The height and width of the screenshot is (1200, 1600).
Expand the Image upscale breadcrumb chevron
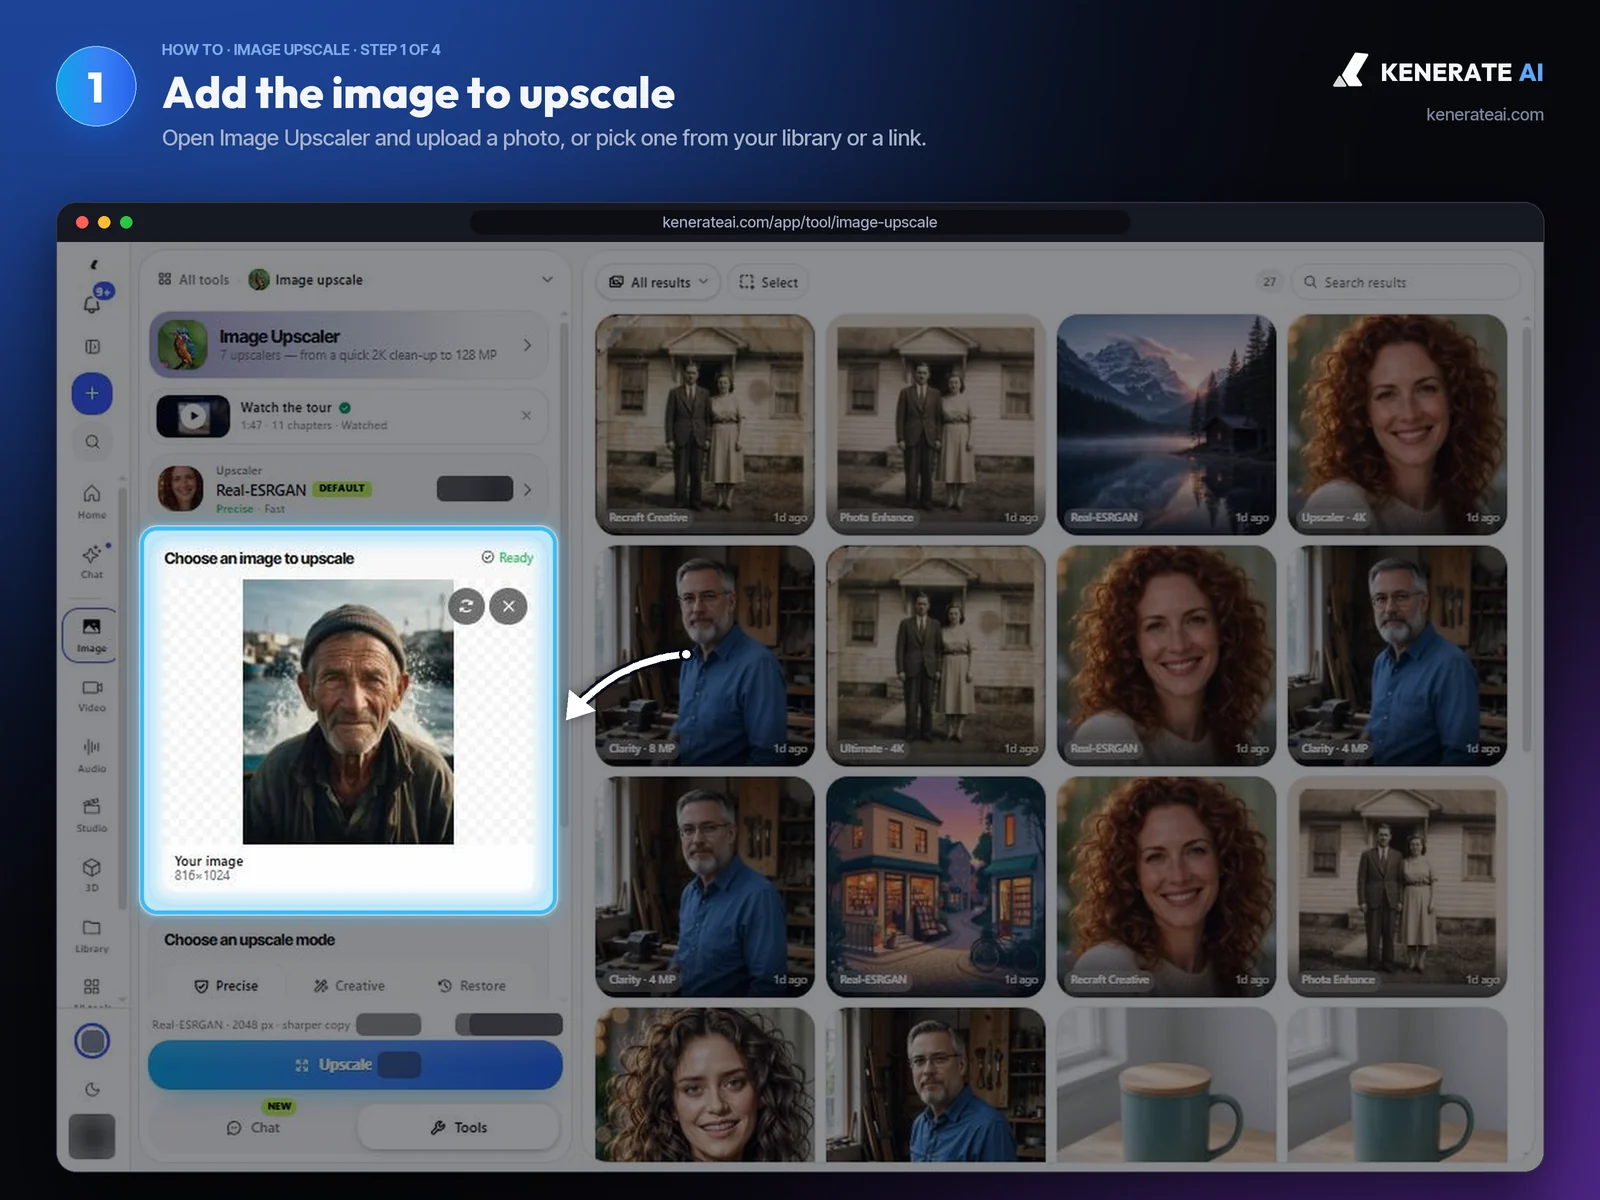click(547, 280)
